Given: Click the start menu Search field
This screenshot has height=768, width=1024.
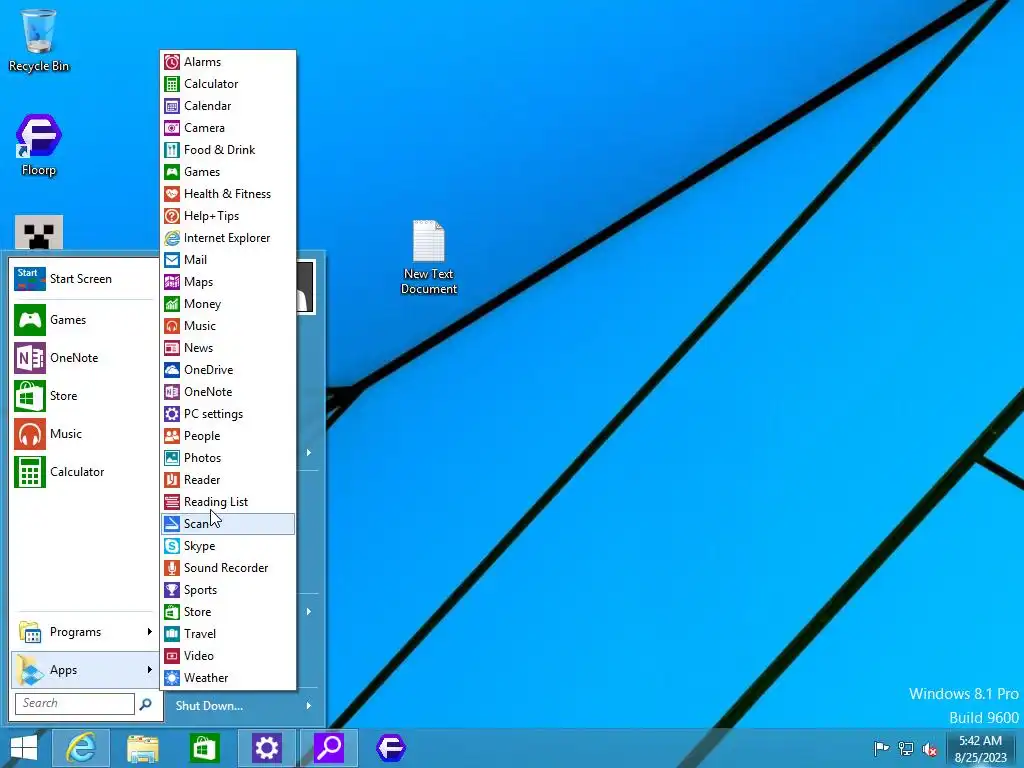Looking at the screenshot, I should click(74, 703).
